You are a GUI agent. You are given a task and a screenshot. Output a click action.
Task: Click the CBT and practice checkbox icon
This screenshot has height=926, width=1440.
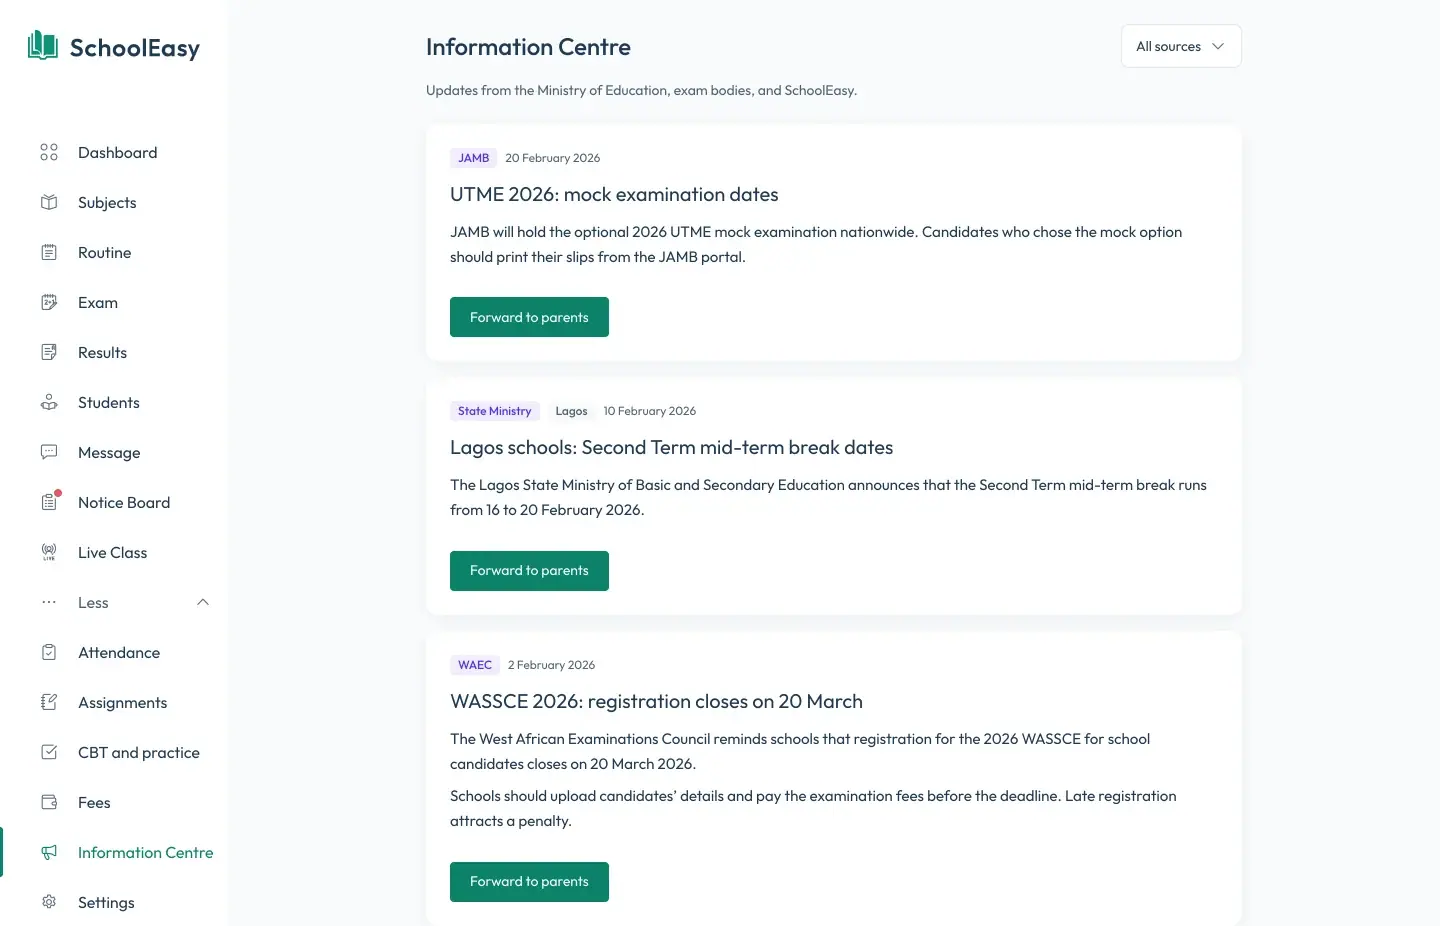click(x=49, y=752)
